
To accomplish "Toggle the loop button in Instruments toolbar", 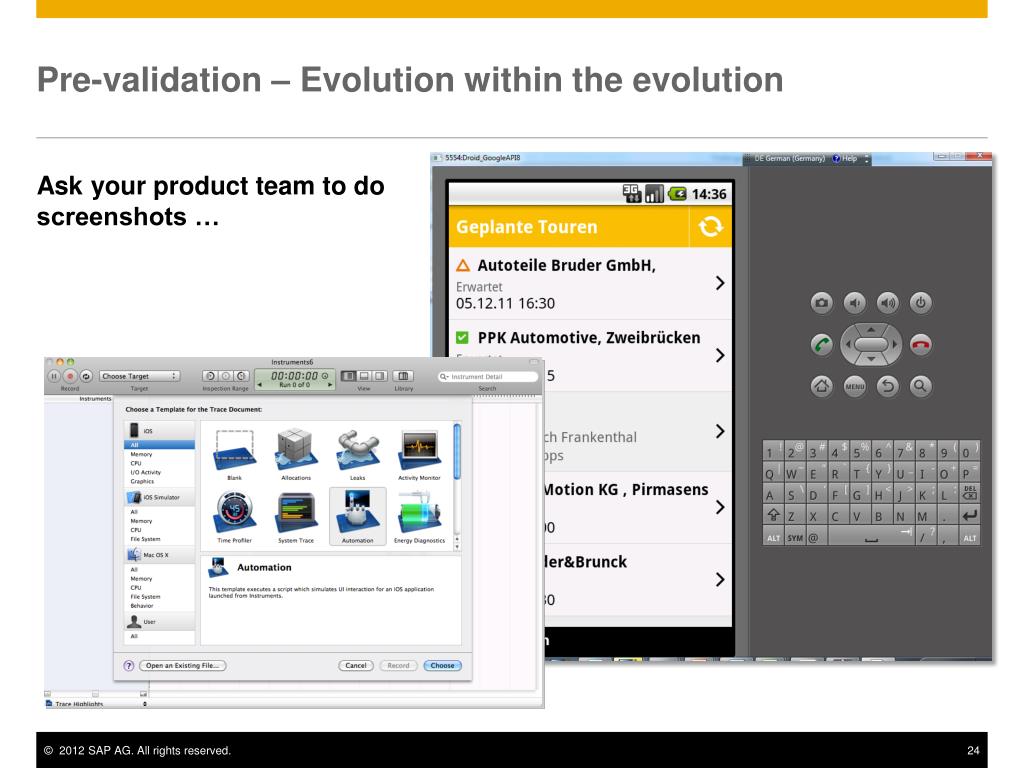I will click(x=86, y=376).
